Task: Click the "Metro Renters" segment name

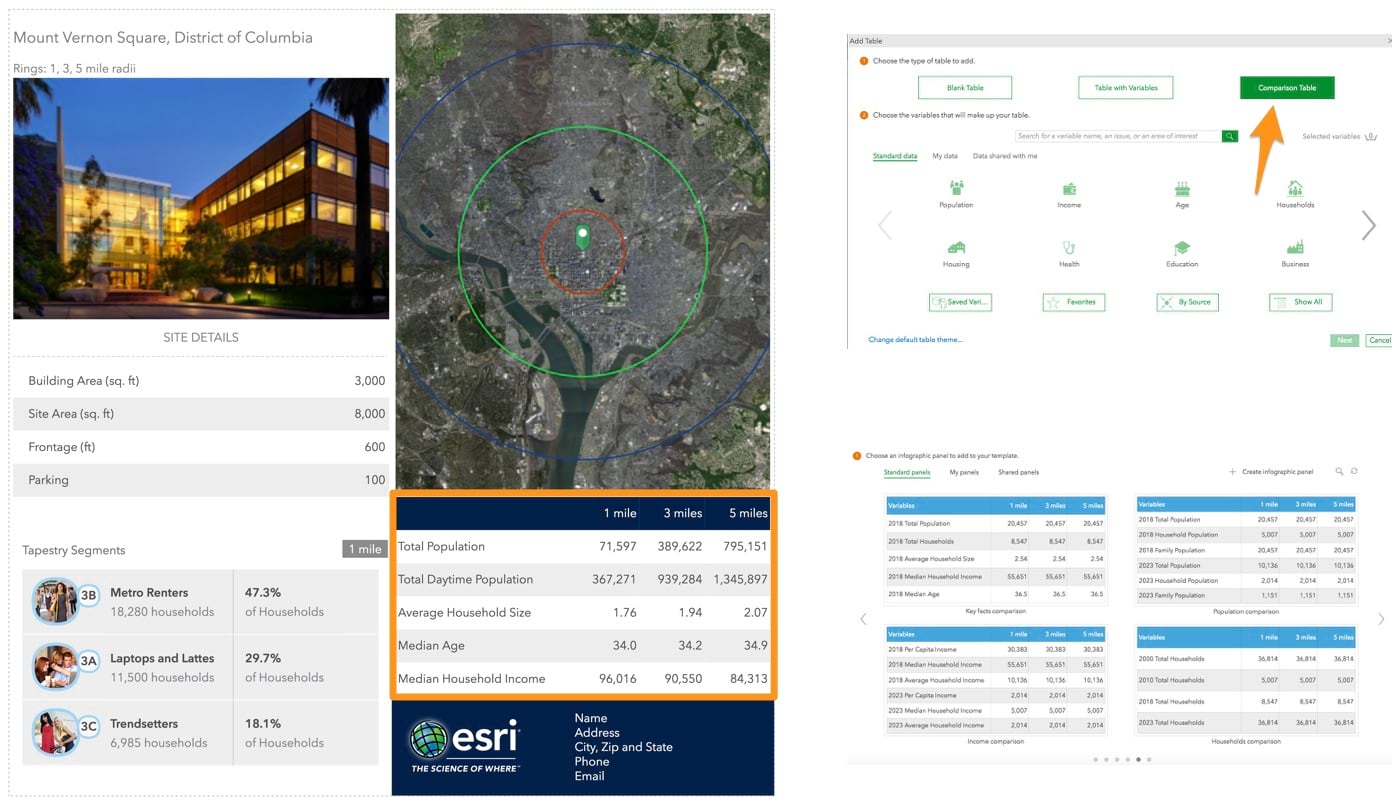Action: [149, 593]
